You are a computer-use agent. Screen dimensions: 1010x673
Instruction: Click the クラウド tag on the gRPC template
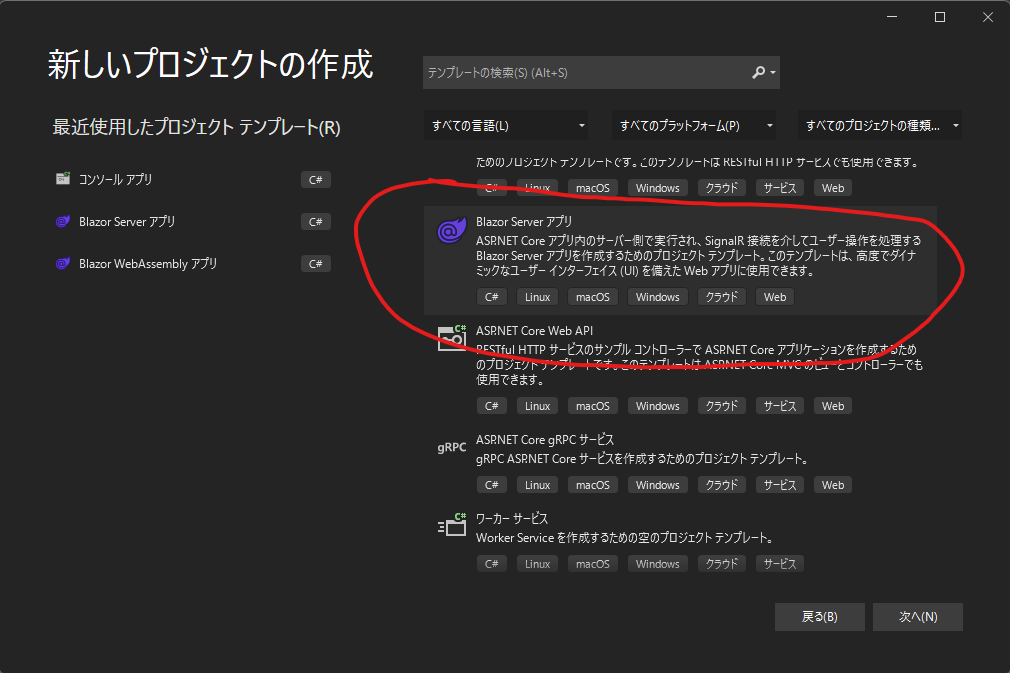(721, 484)
